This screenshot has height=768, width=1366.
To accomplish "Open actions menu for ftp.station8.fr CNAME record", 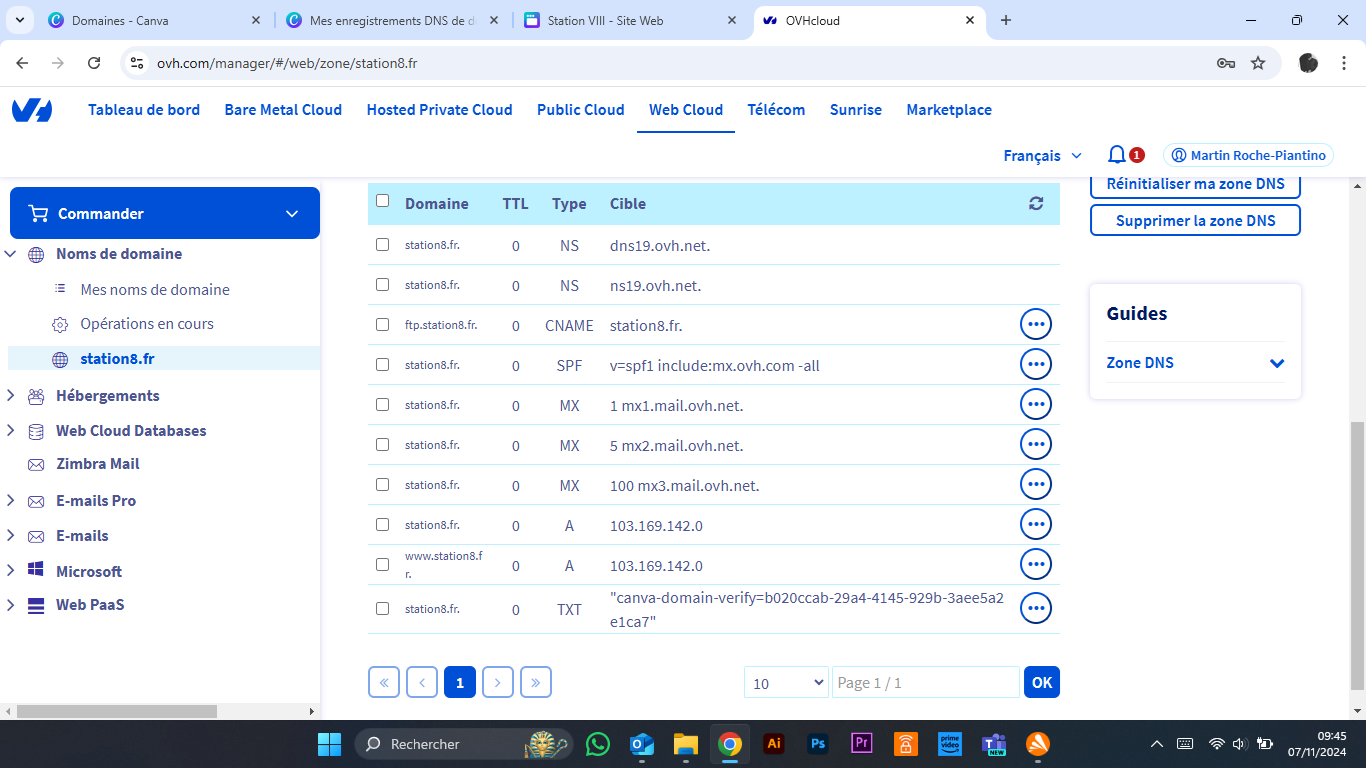I will [1036, 325].
